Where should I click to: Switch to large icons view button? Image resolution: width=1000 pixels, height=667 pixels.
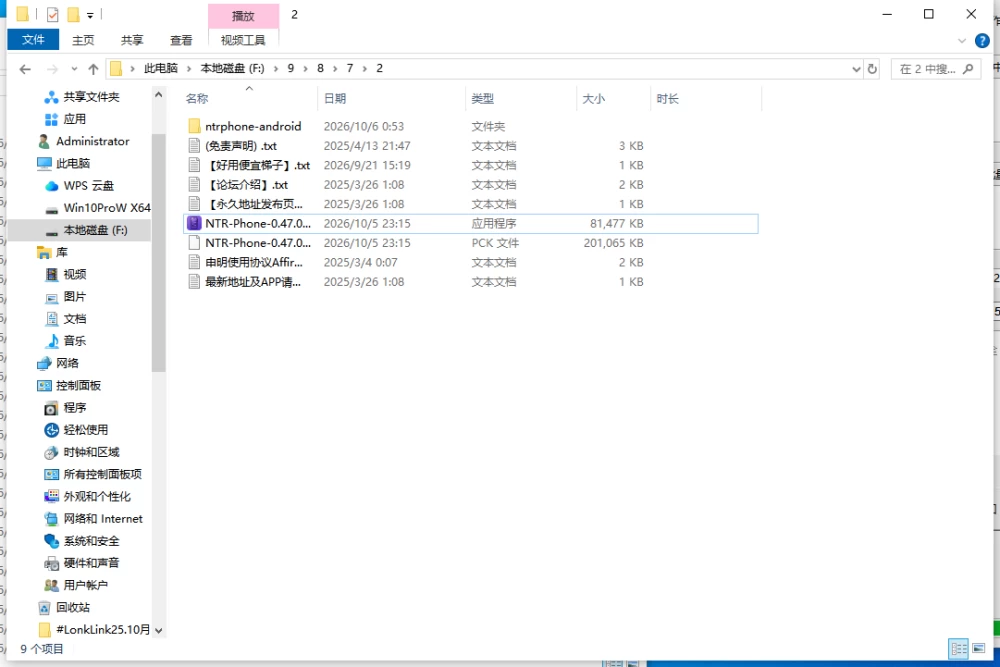[978, 649]
